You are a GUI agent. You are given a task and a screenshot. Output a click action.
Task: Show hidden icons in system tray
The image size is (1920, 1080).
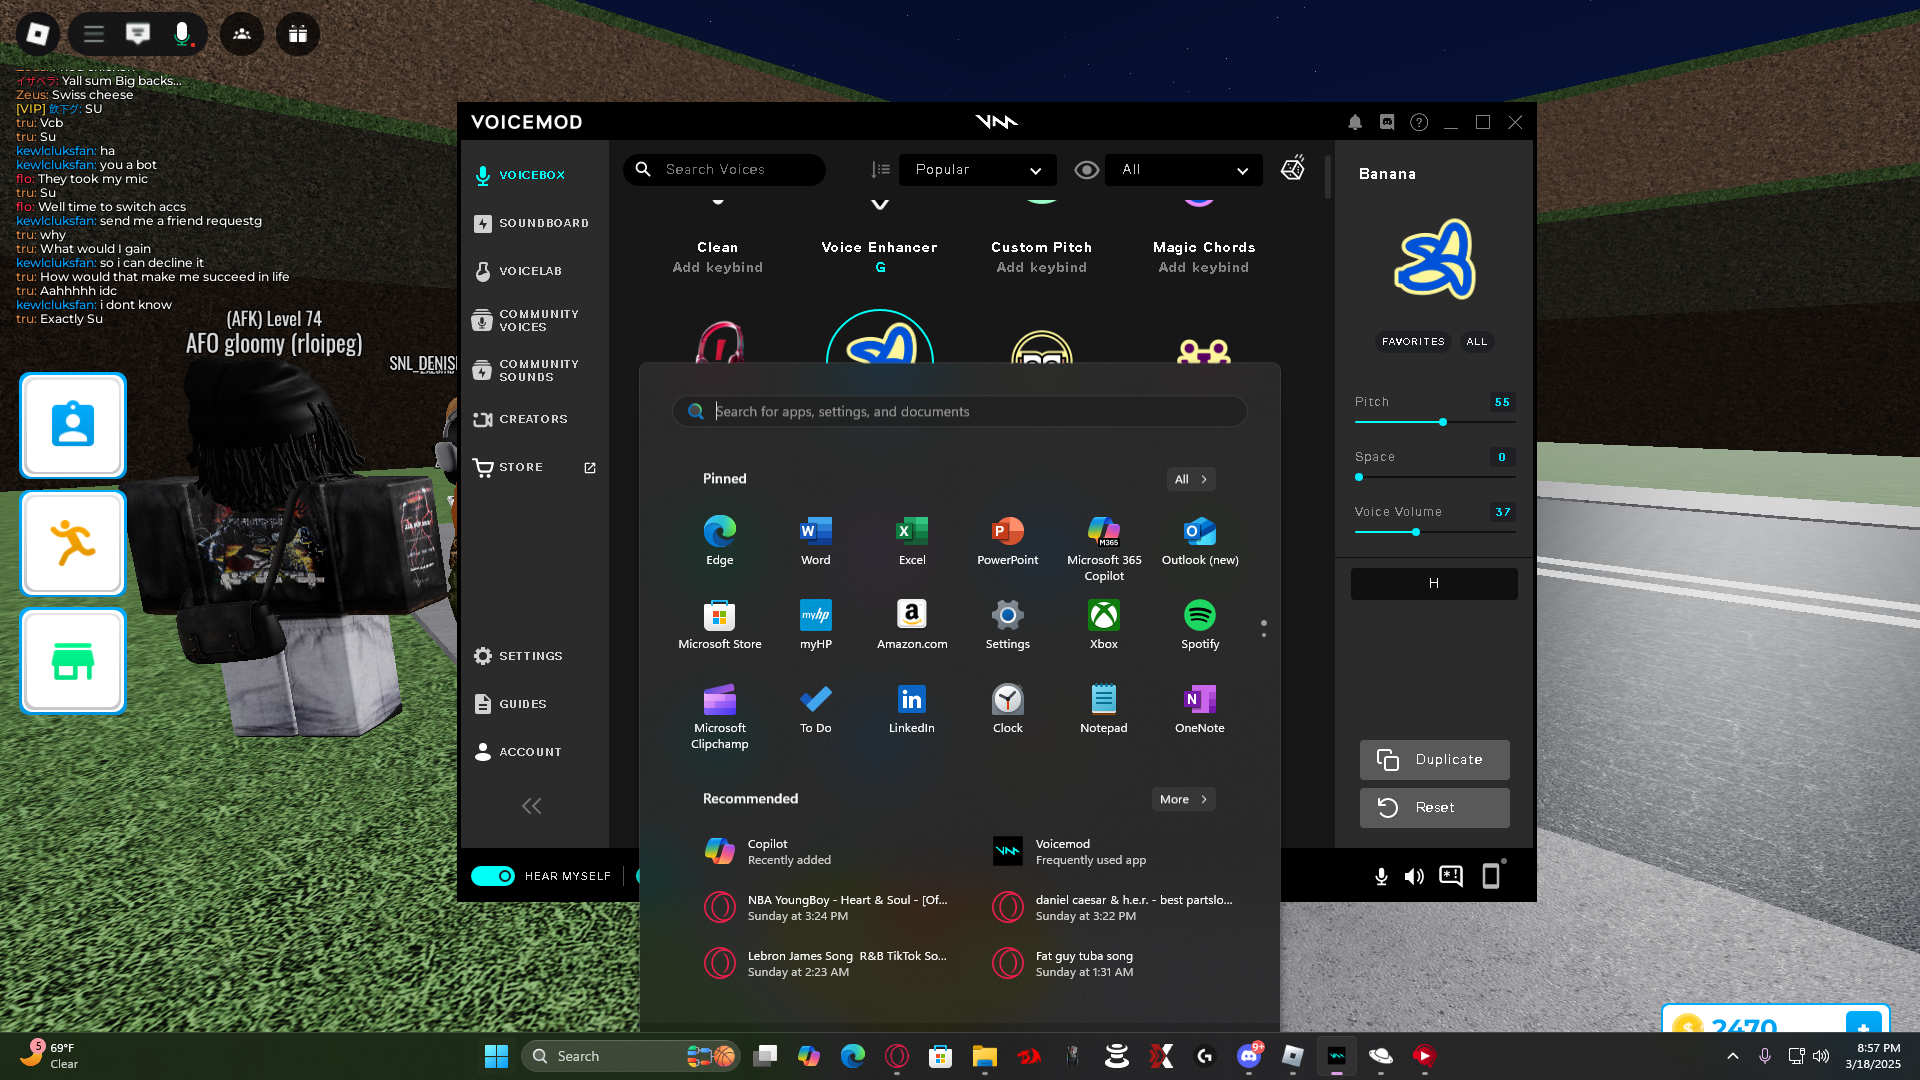1733,1056
